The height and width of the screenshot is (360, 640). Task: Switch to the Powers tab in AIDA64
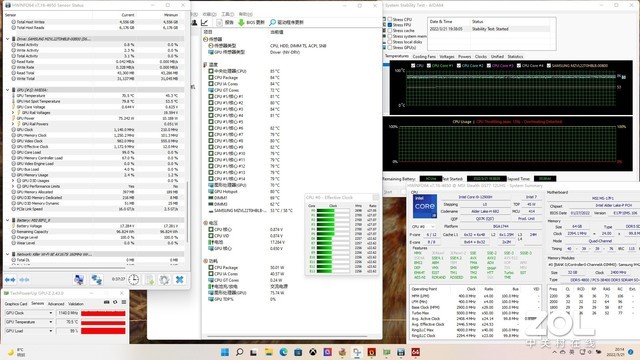point(464,57)
